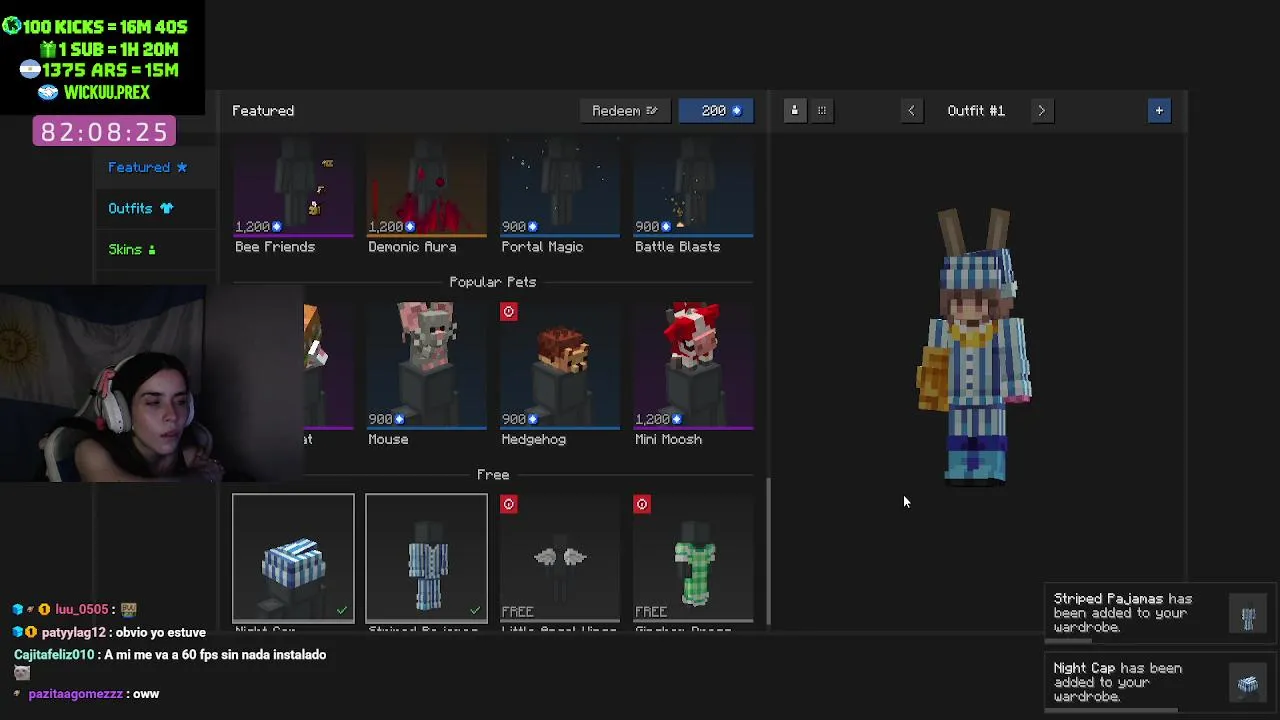Image resolution: width=1280 pixels, height=720 pixels.
Task: Go to previous outfit arrow
Action: click(x=911, y=111)
